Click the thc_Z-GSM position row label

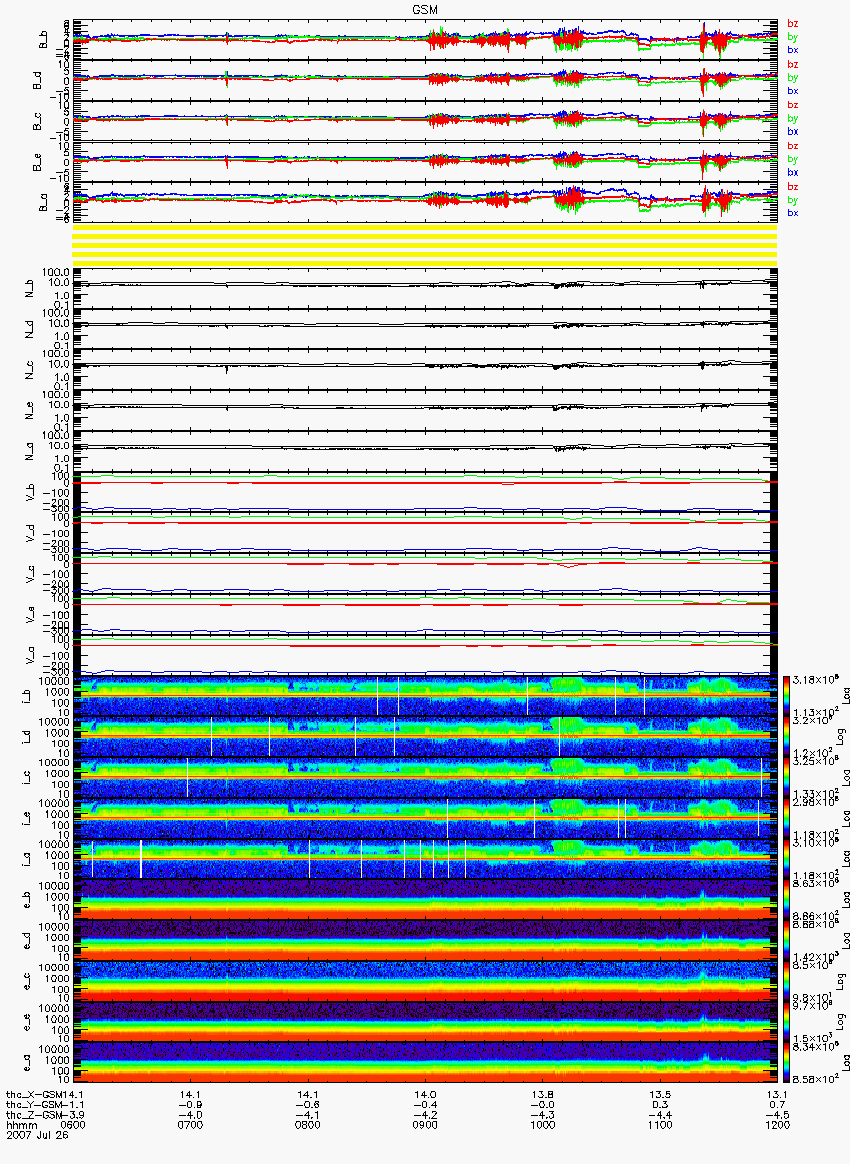pyautogui.click(x=33, y=1115)
